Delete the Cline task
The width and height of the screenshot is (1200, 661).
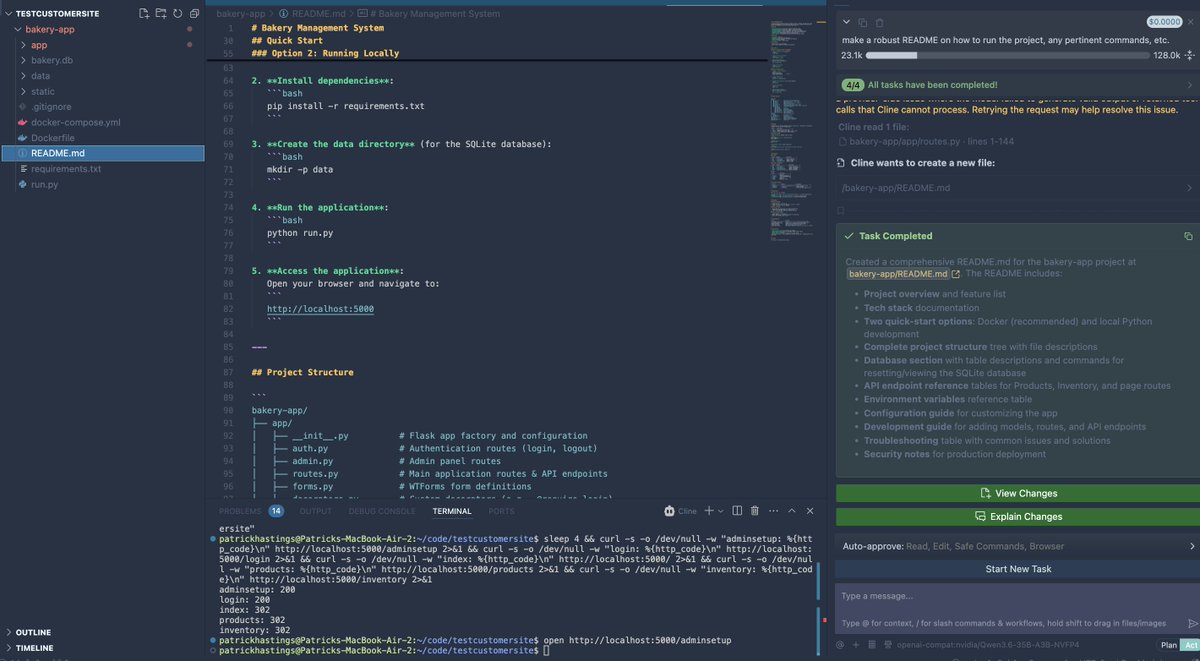pyautogui.click(x=879, y=22)
